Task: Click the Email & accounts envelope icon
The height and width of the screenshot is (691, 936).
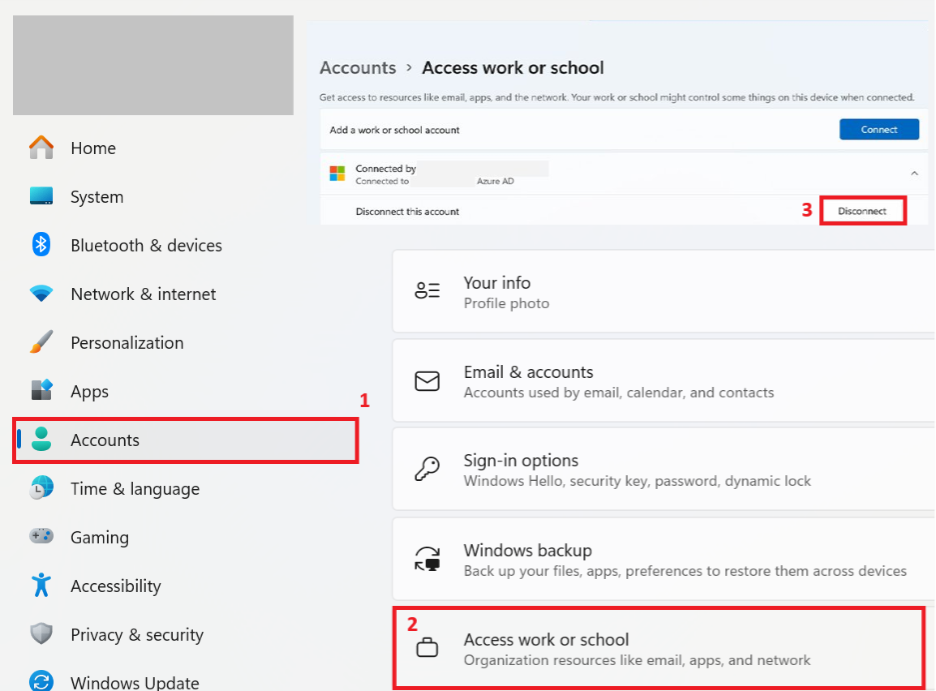Action: pyautogui.click(x=427, y=381)
